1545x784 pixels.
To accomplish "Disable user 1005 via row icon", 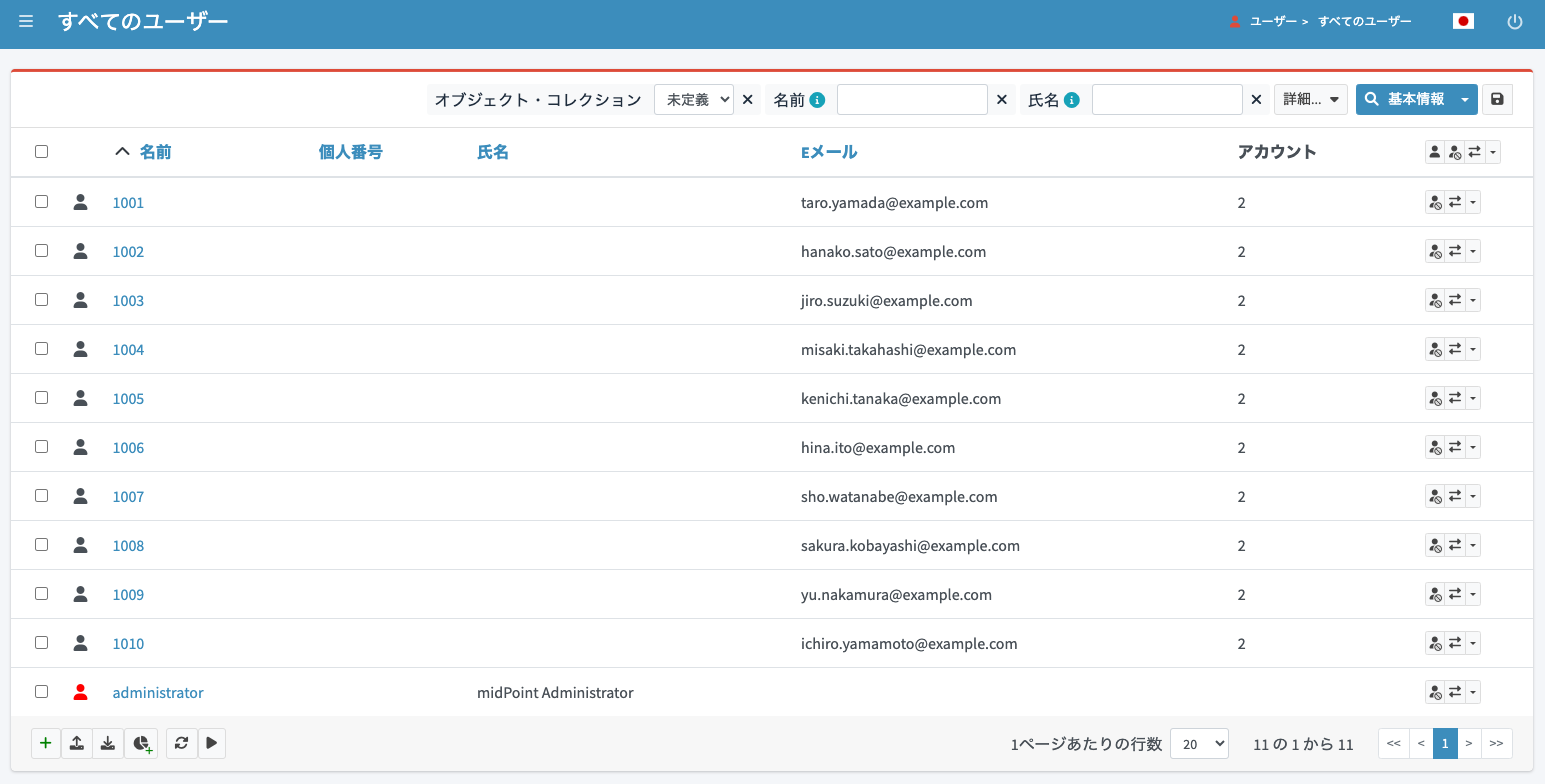I will (x=1435, y=399).
